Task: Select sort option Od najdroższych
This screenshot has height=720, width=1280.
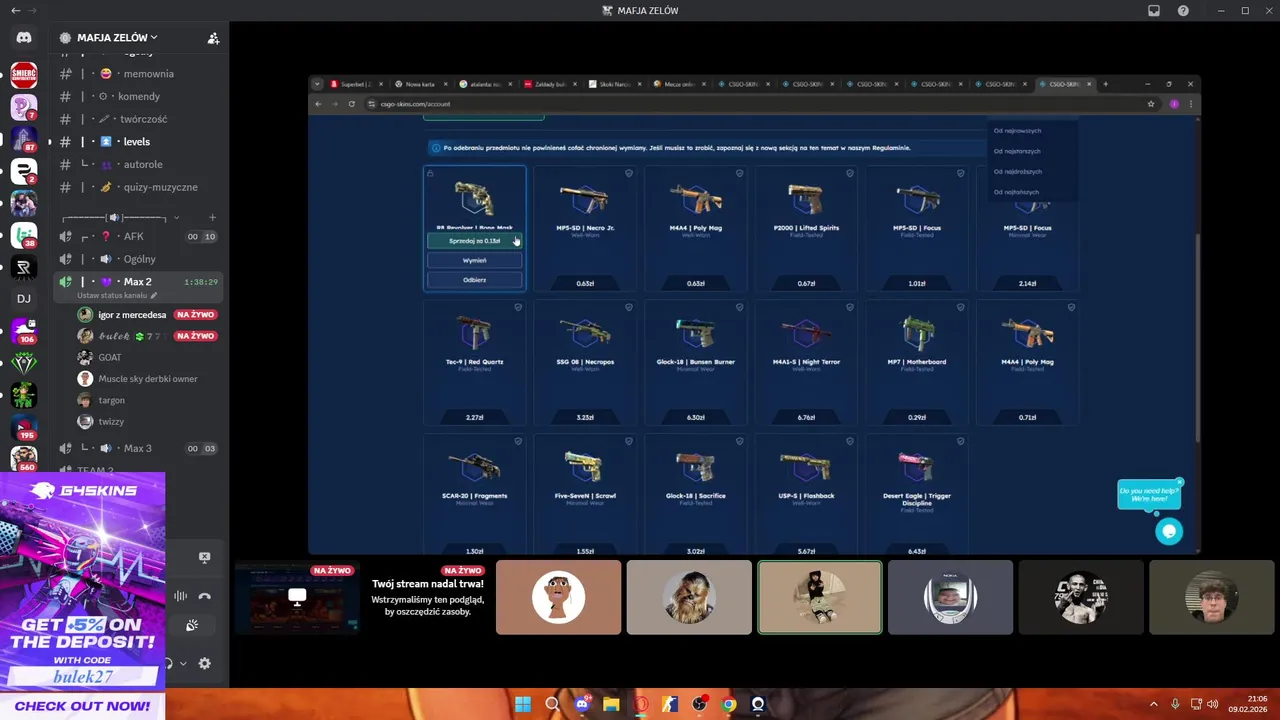Action: tap(1017, 172)
